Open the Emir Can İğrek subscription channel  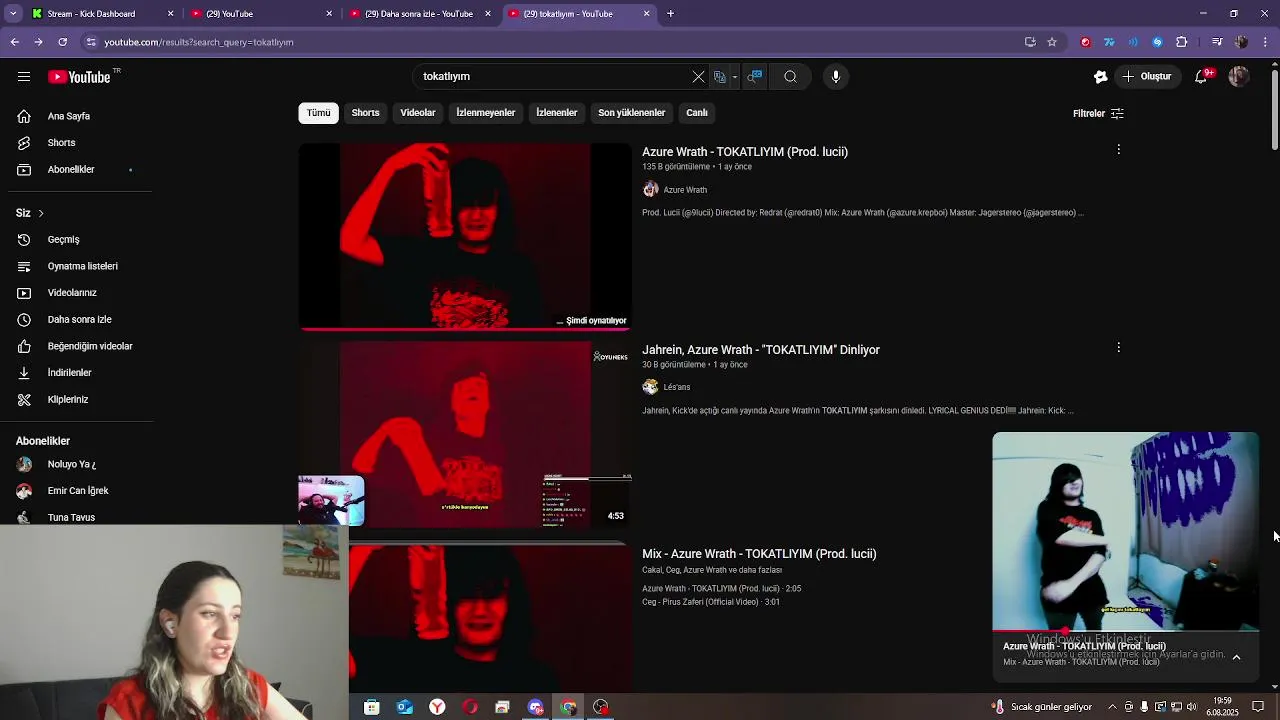pyautogui.click(x=78, y=491)
